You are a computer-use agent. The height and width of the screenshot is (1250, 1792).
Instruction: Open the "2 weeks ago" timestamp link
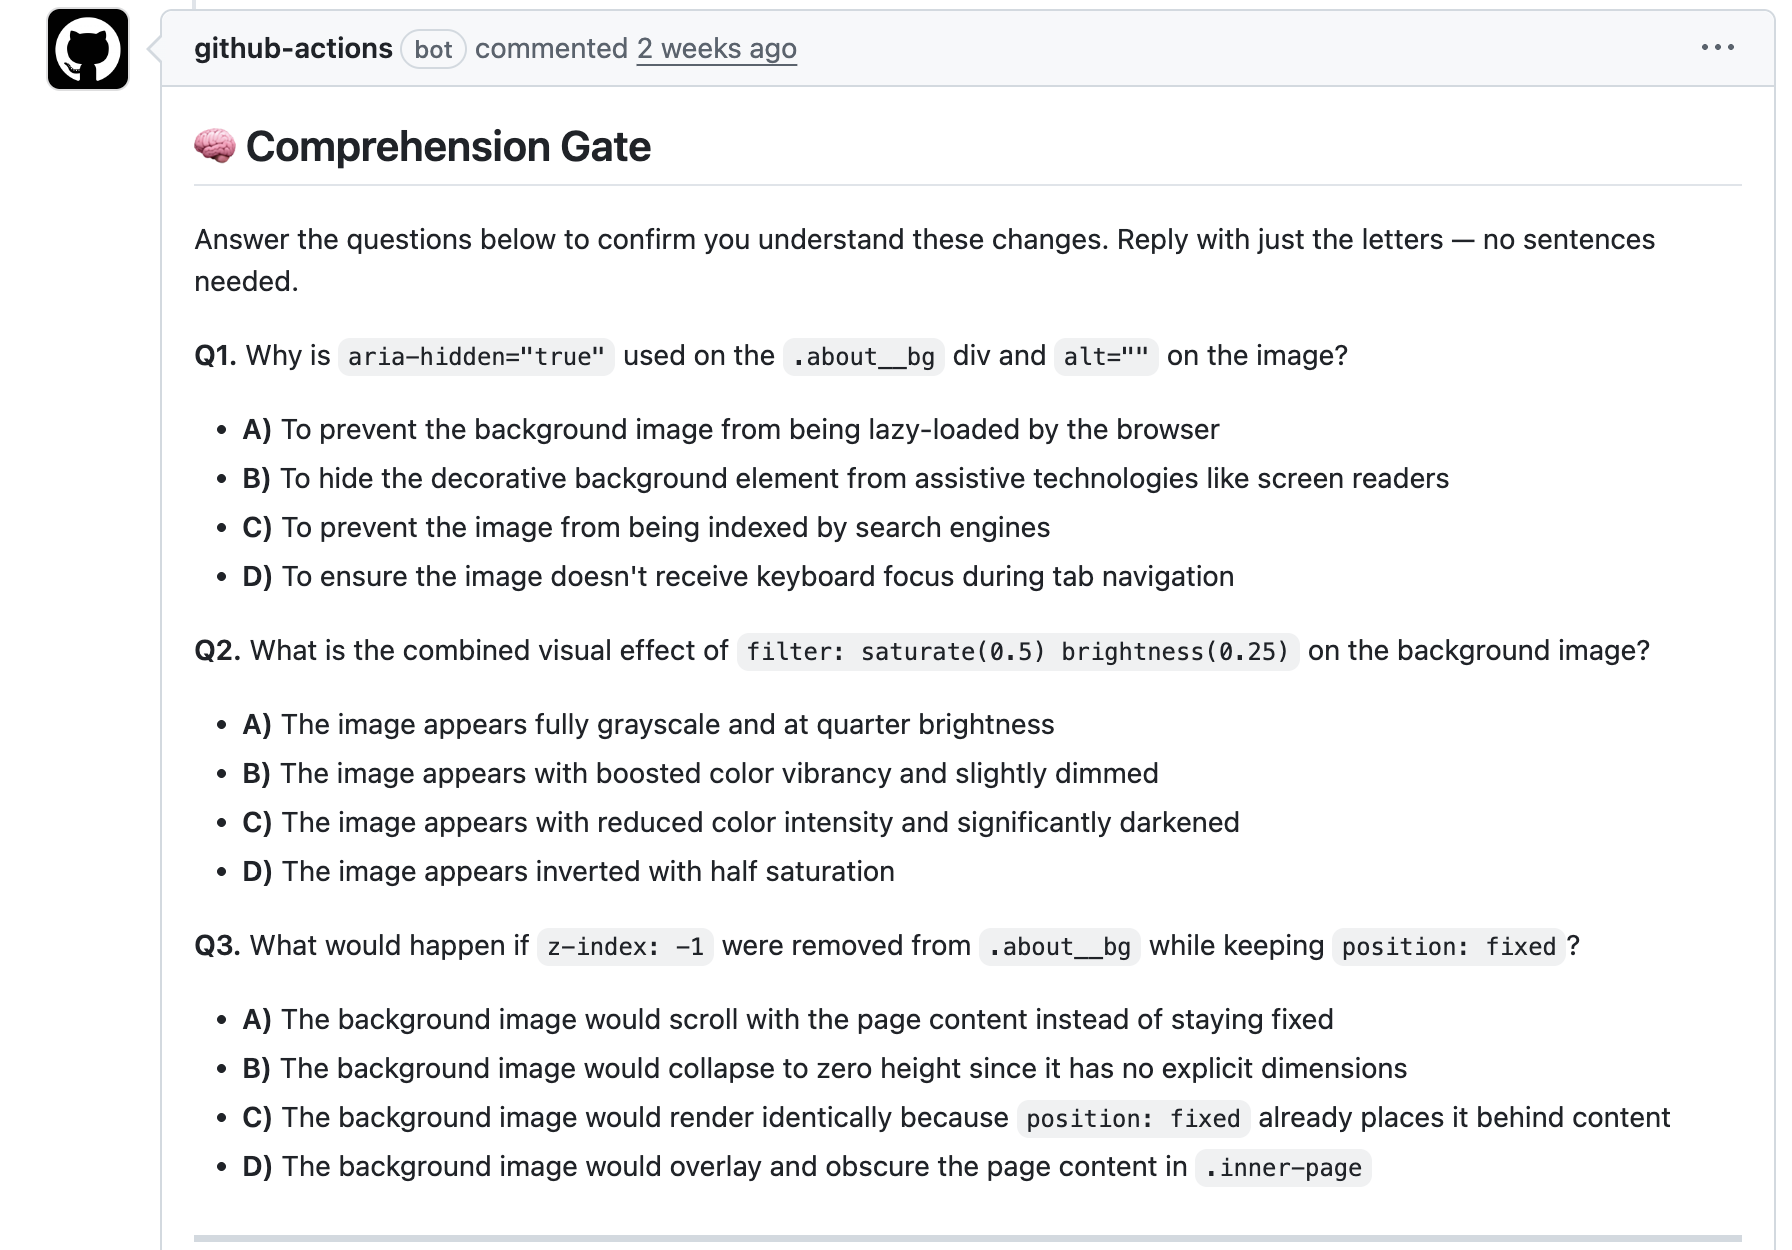tap(716, 48)
